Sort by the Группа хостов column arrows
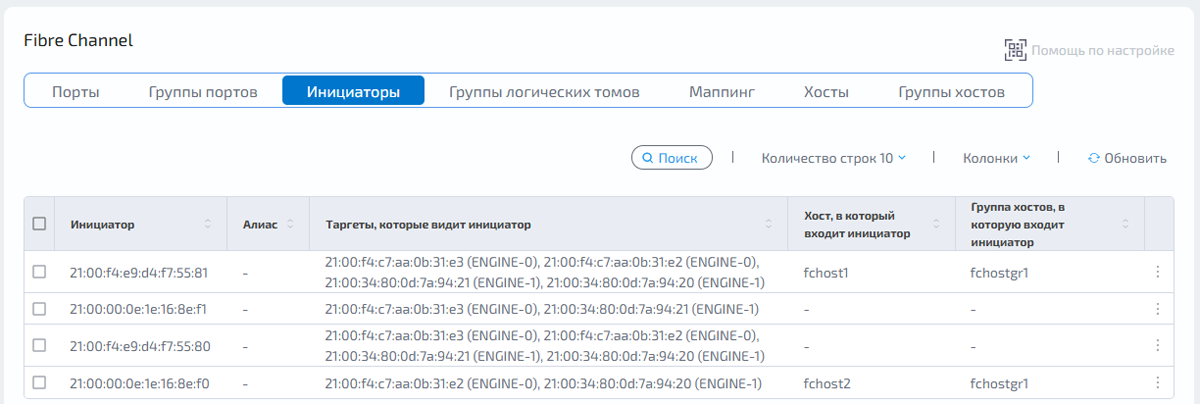Viewport: 1200px width, 404px height. 1125,224
